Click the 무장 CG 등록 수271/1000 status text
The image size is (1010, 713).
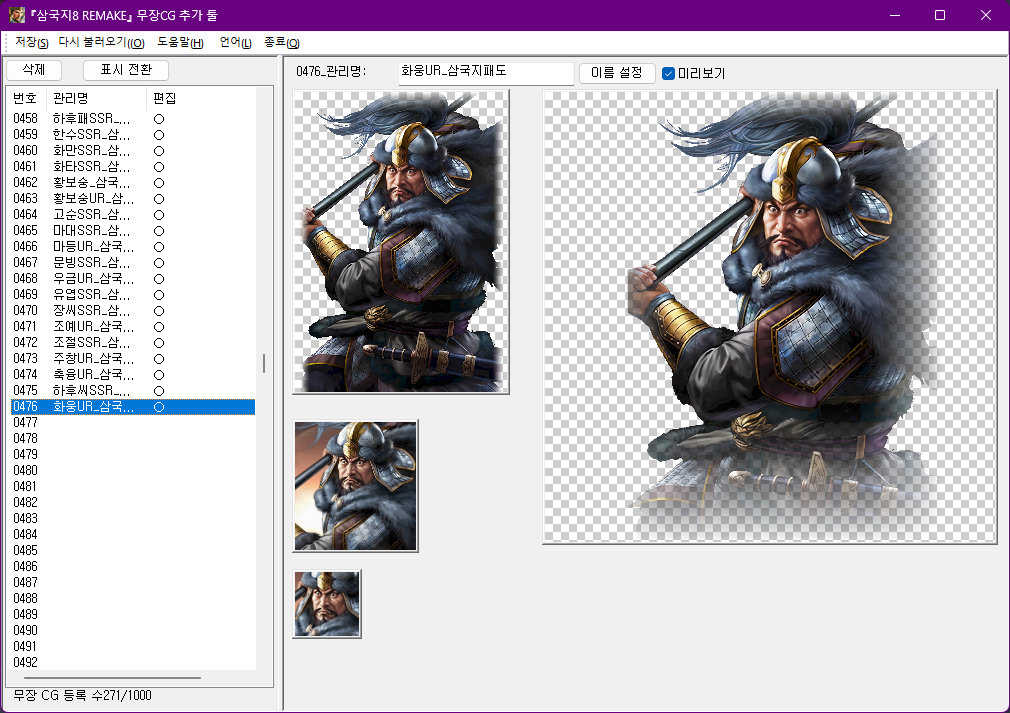82,696
